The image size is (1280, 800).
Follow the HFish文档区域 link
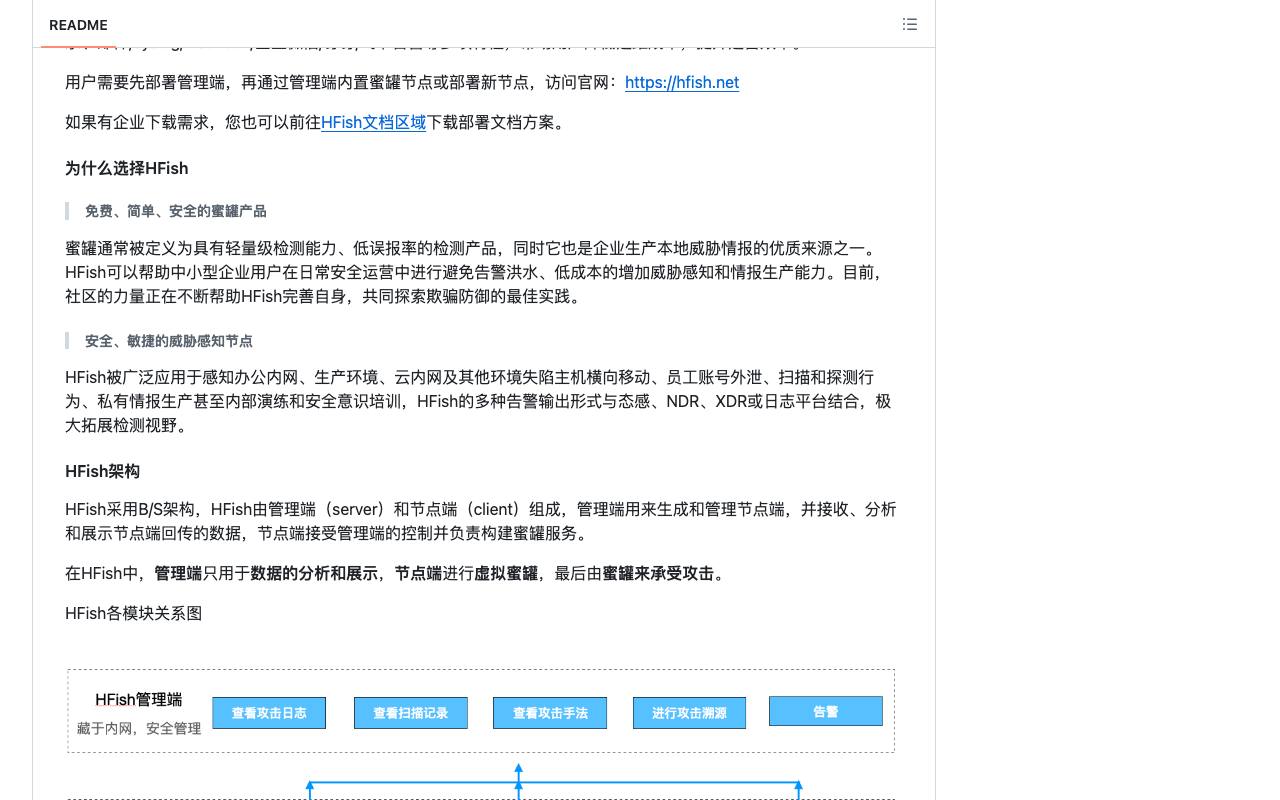[373, 122]
